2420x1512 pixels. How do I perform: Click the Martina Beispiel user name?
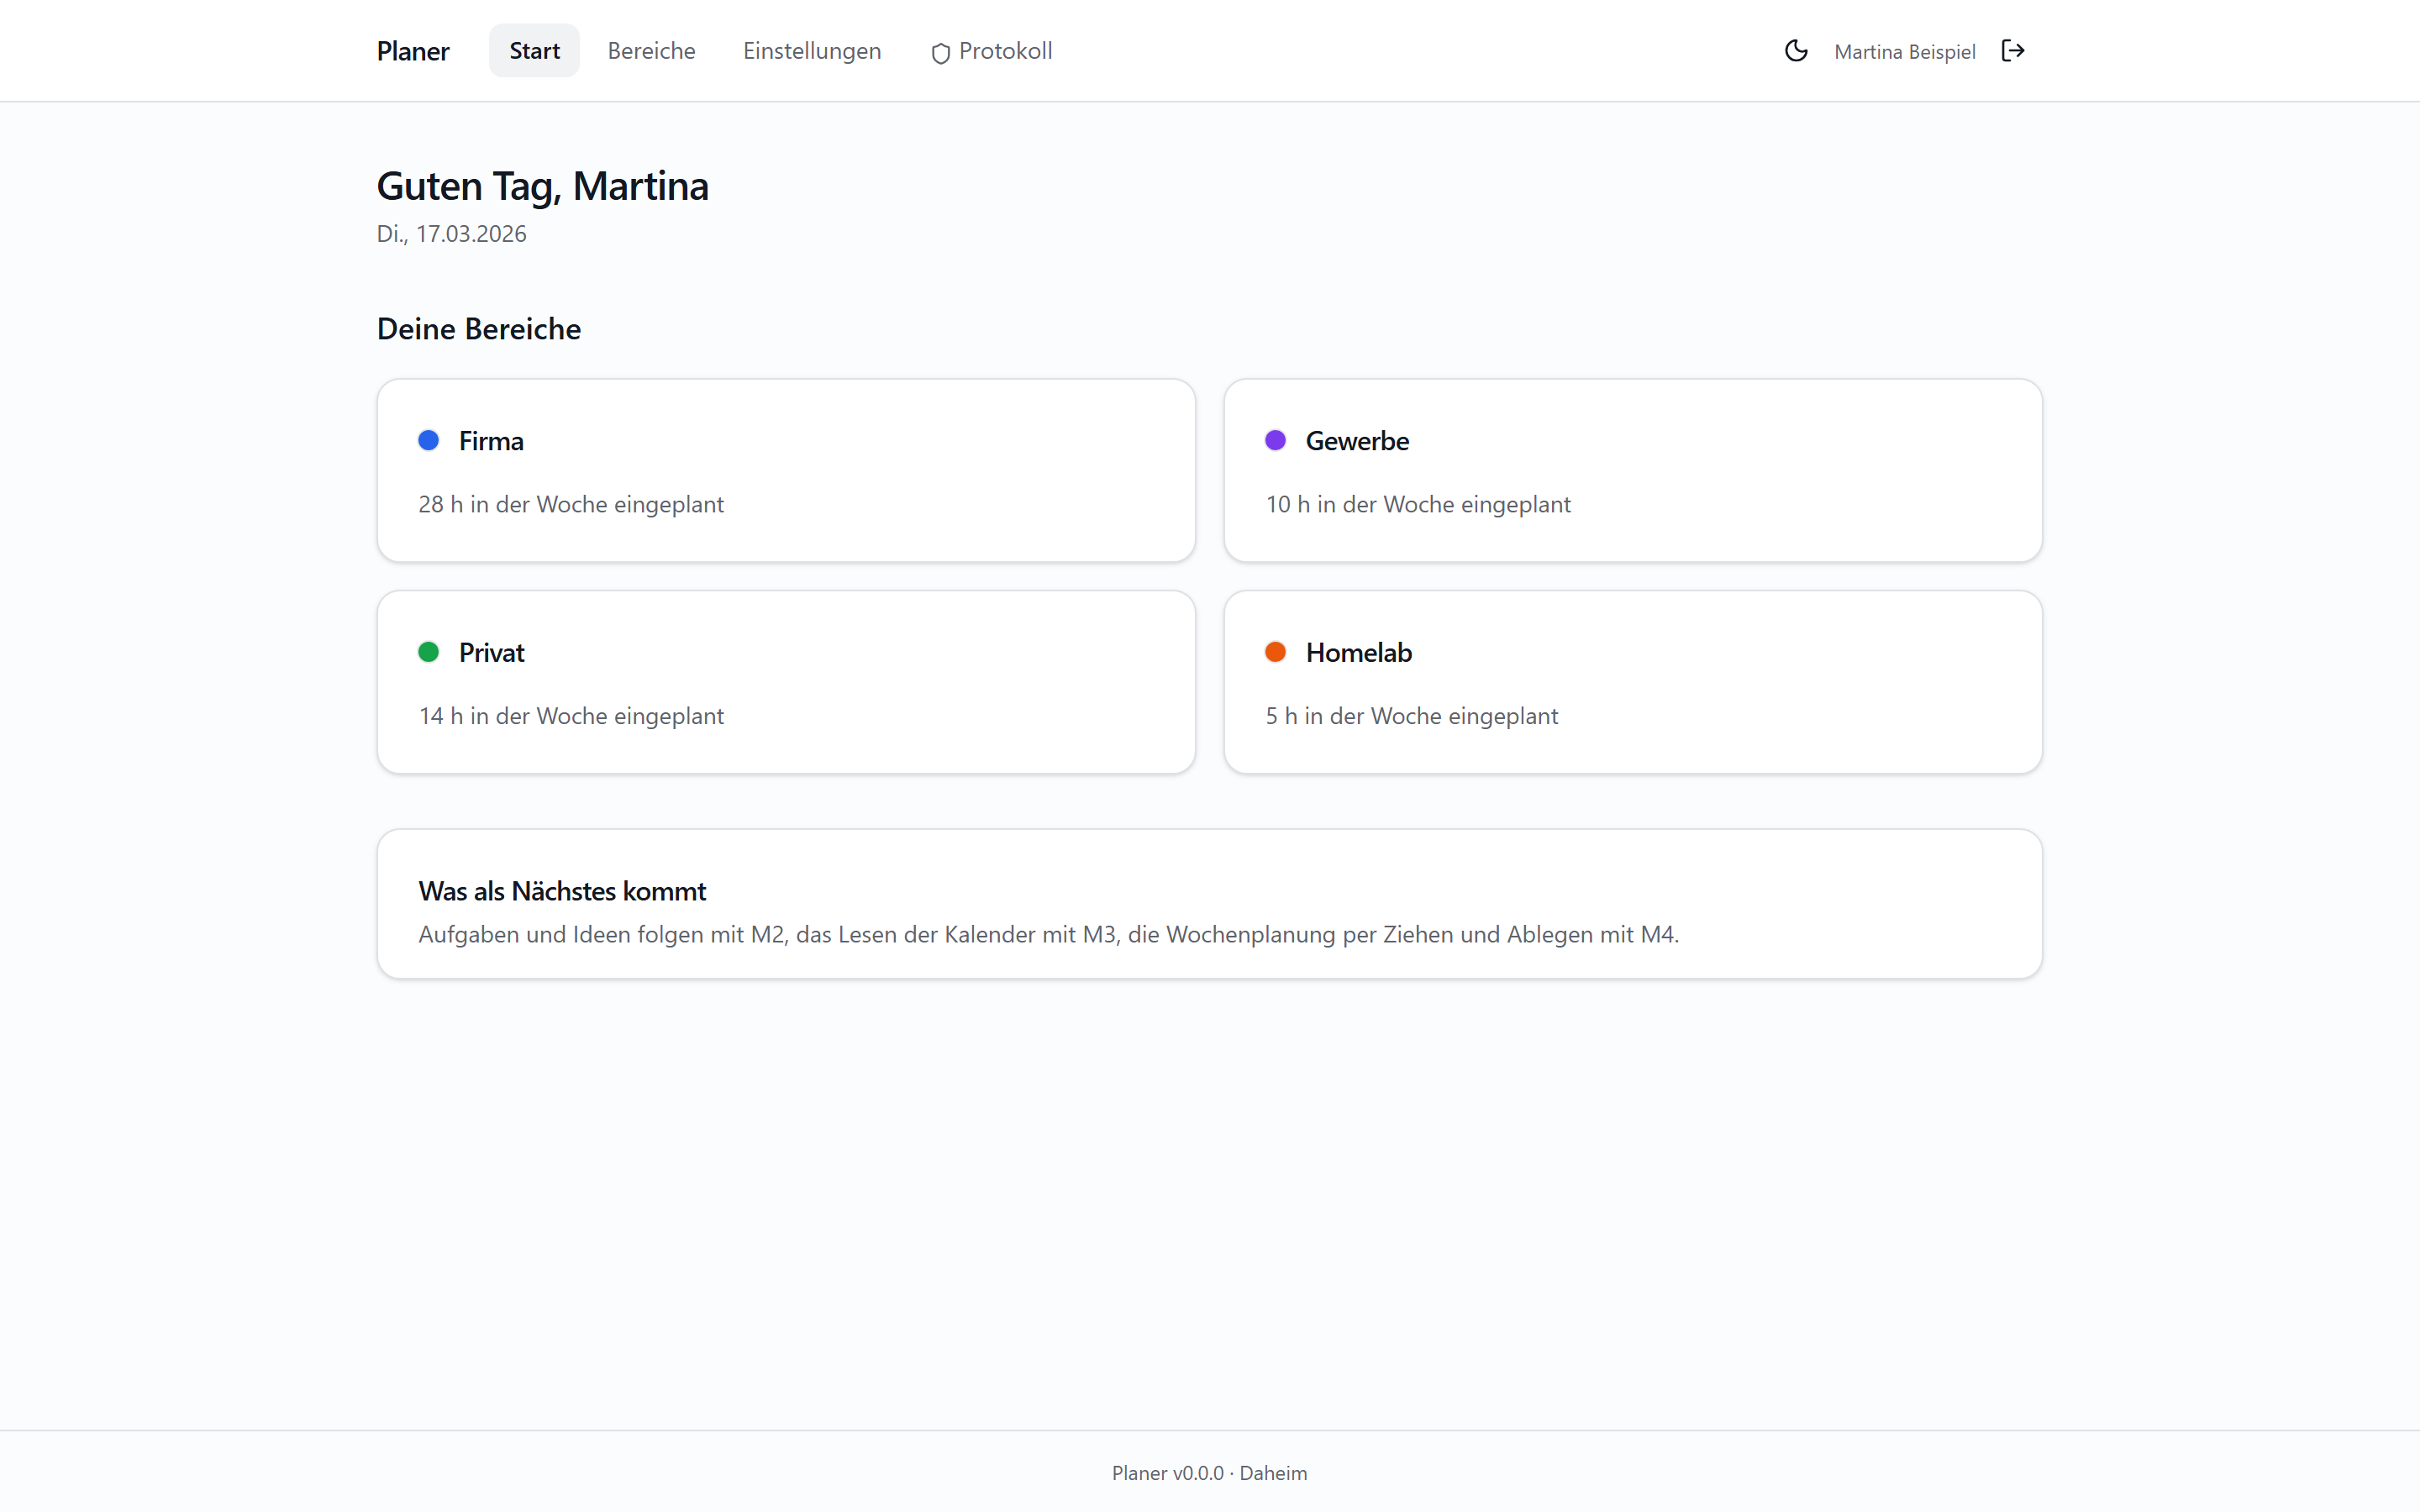1904,52
